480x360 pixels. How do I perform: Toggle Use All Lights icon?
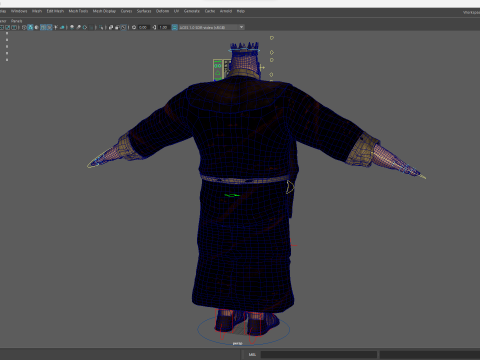[56, 27]
